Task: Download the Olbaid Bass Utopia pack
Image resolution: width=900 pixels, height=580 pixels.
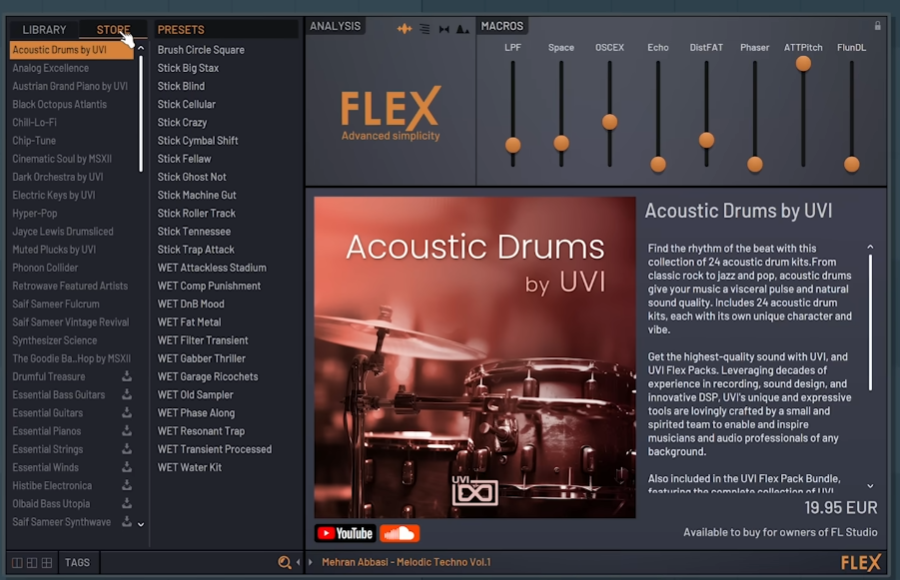Action: click(127, 503)
